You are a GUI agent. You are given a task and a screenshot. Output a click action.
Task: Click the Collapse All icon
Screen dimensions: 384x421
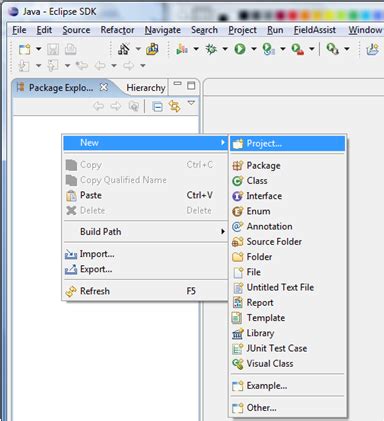(157, 107)
